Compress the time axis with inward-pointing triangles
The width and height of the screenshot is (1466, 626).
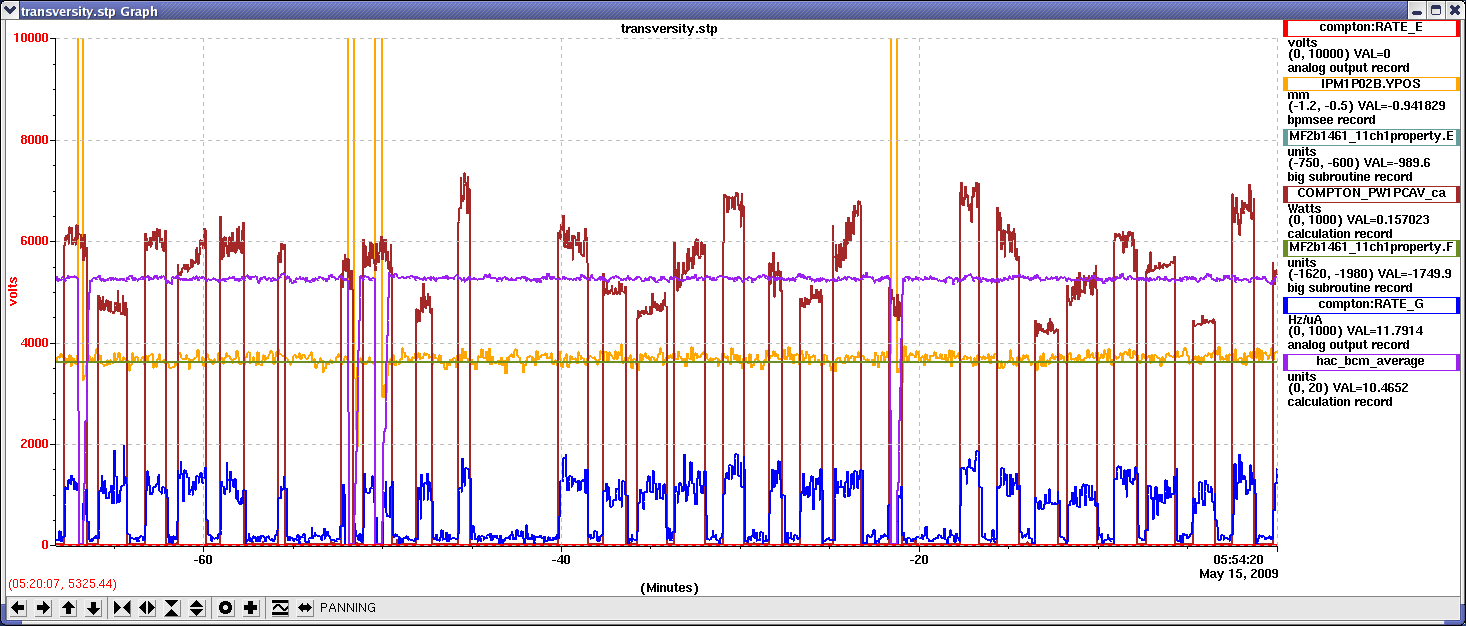coord(122,608)
